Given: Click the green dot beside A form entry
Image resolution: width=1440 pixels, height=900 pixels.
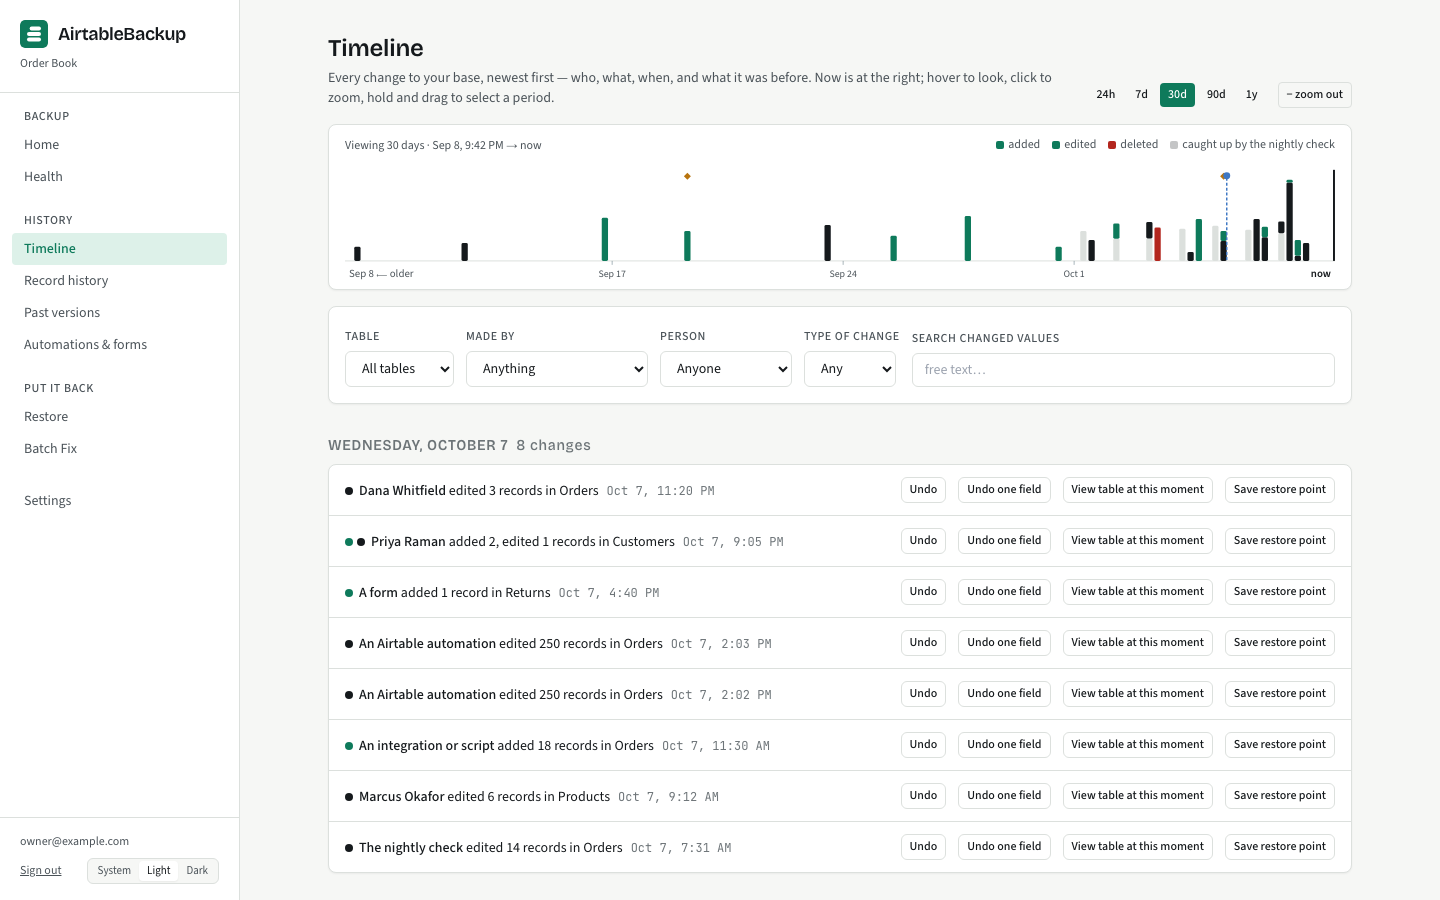Looking at the screenshot, I should (x=349, y=593).
